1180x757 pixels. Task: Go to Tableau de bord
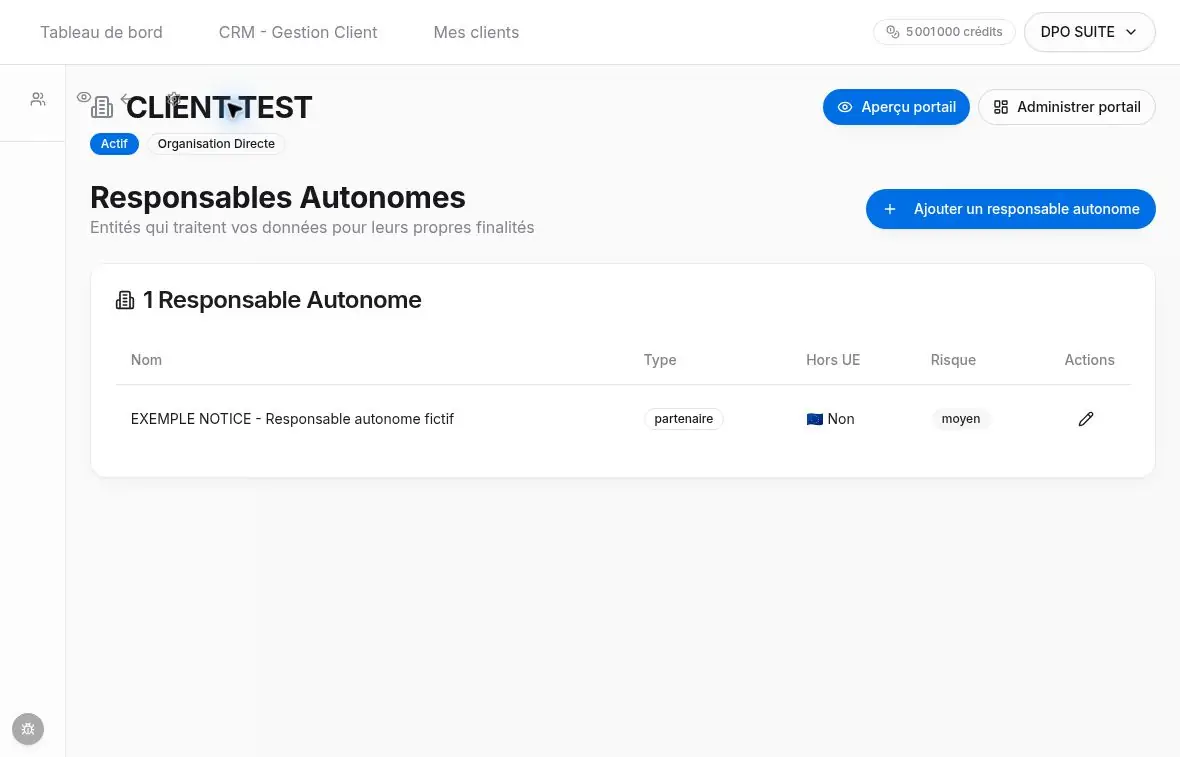tap(101, 32)
